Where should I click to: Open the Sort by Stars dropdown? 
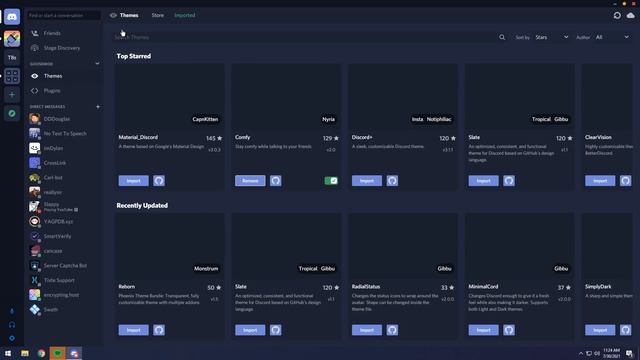551,37
